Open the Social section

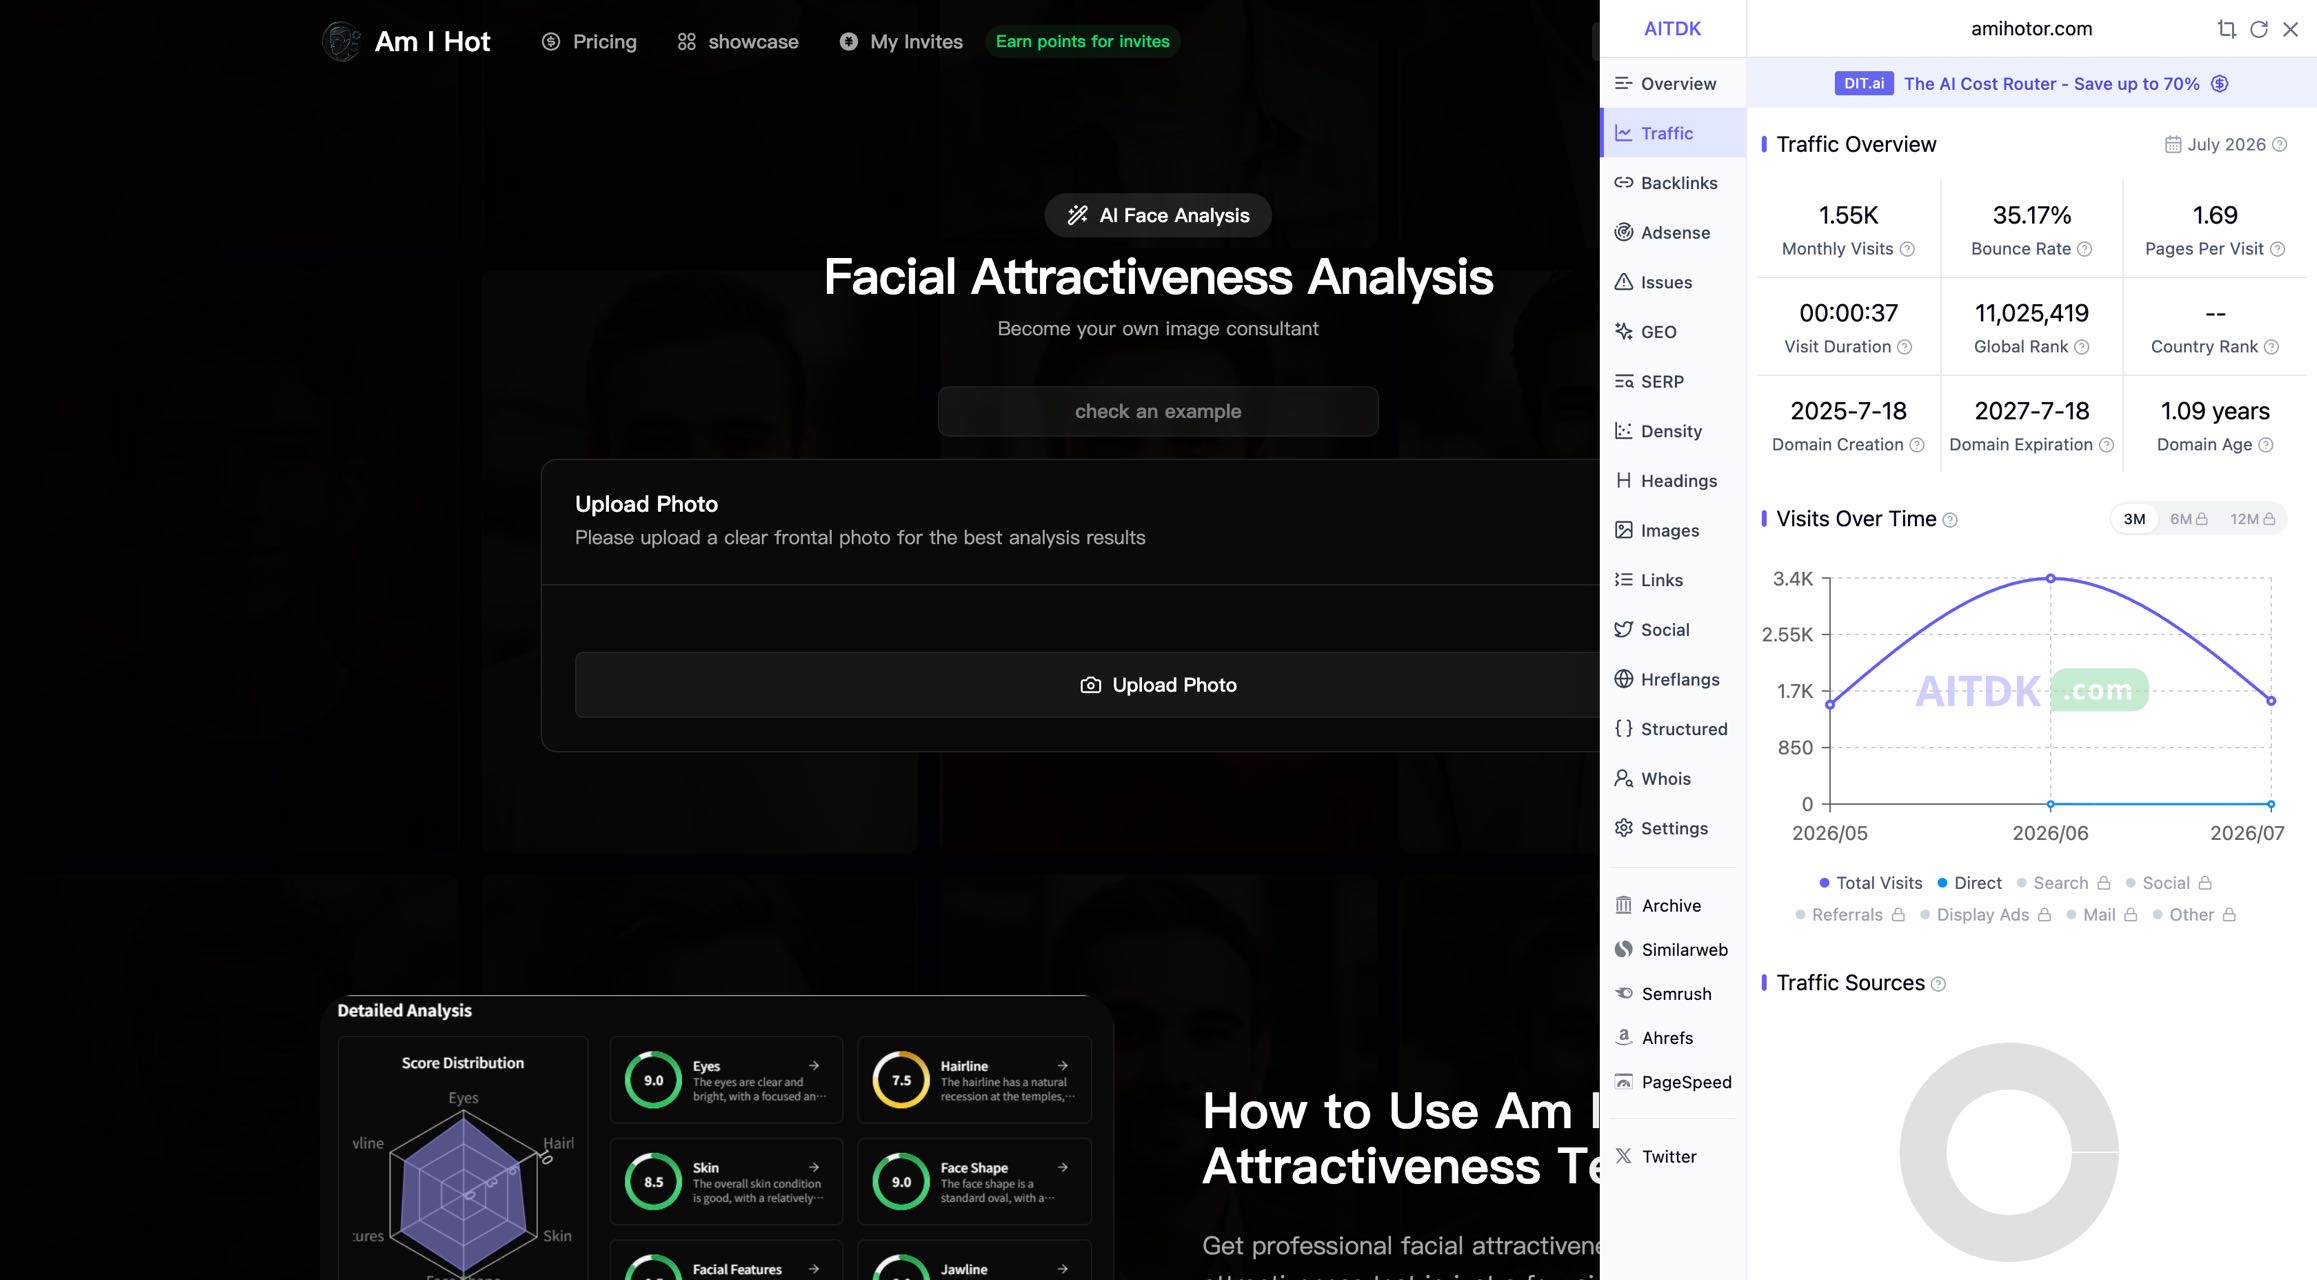click(x=1673, y=630)
